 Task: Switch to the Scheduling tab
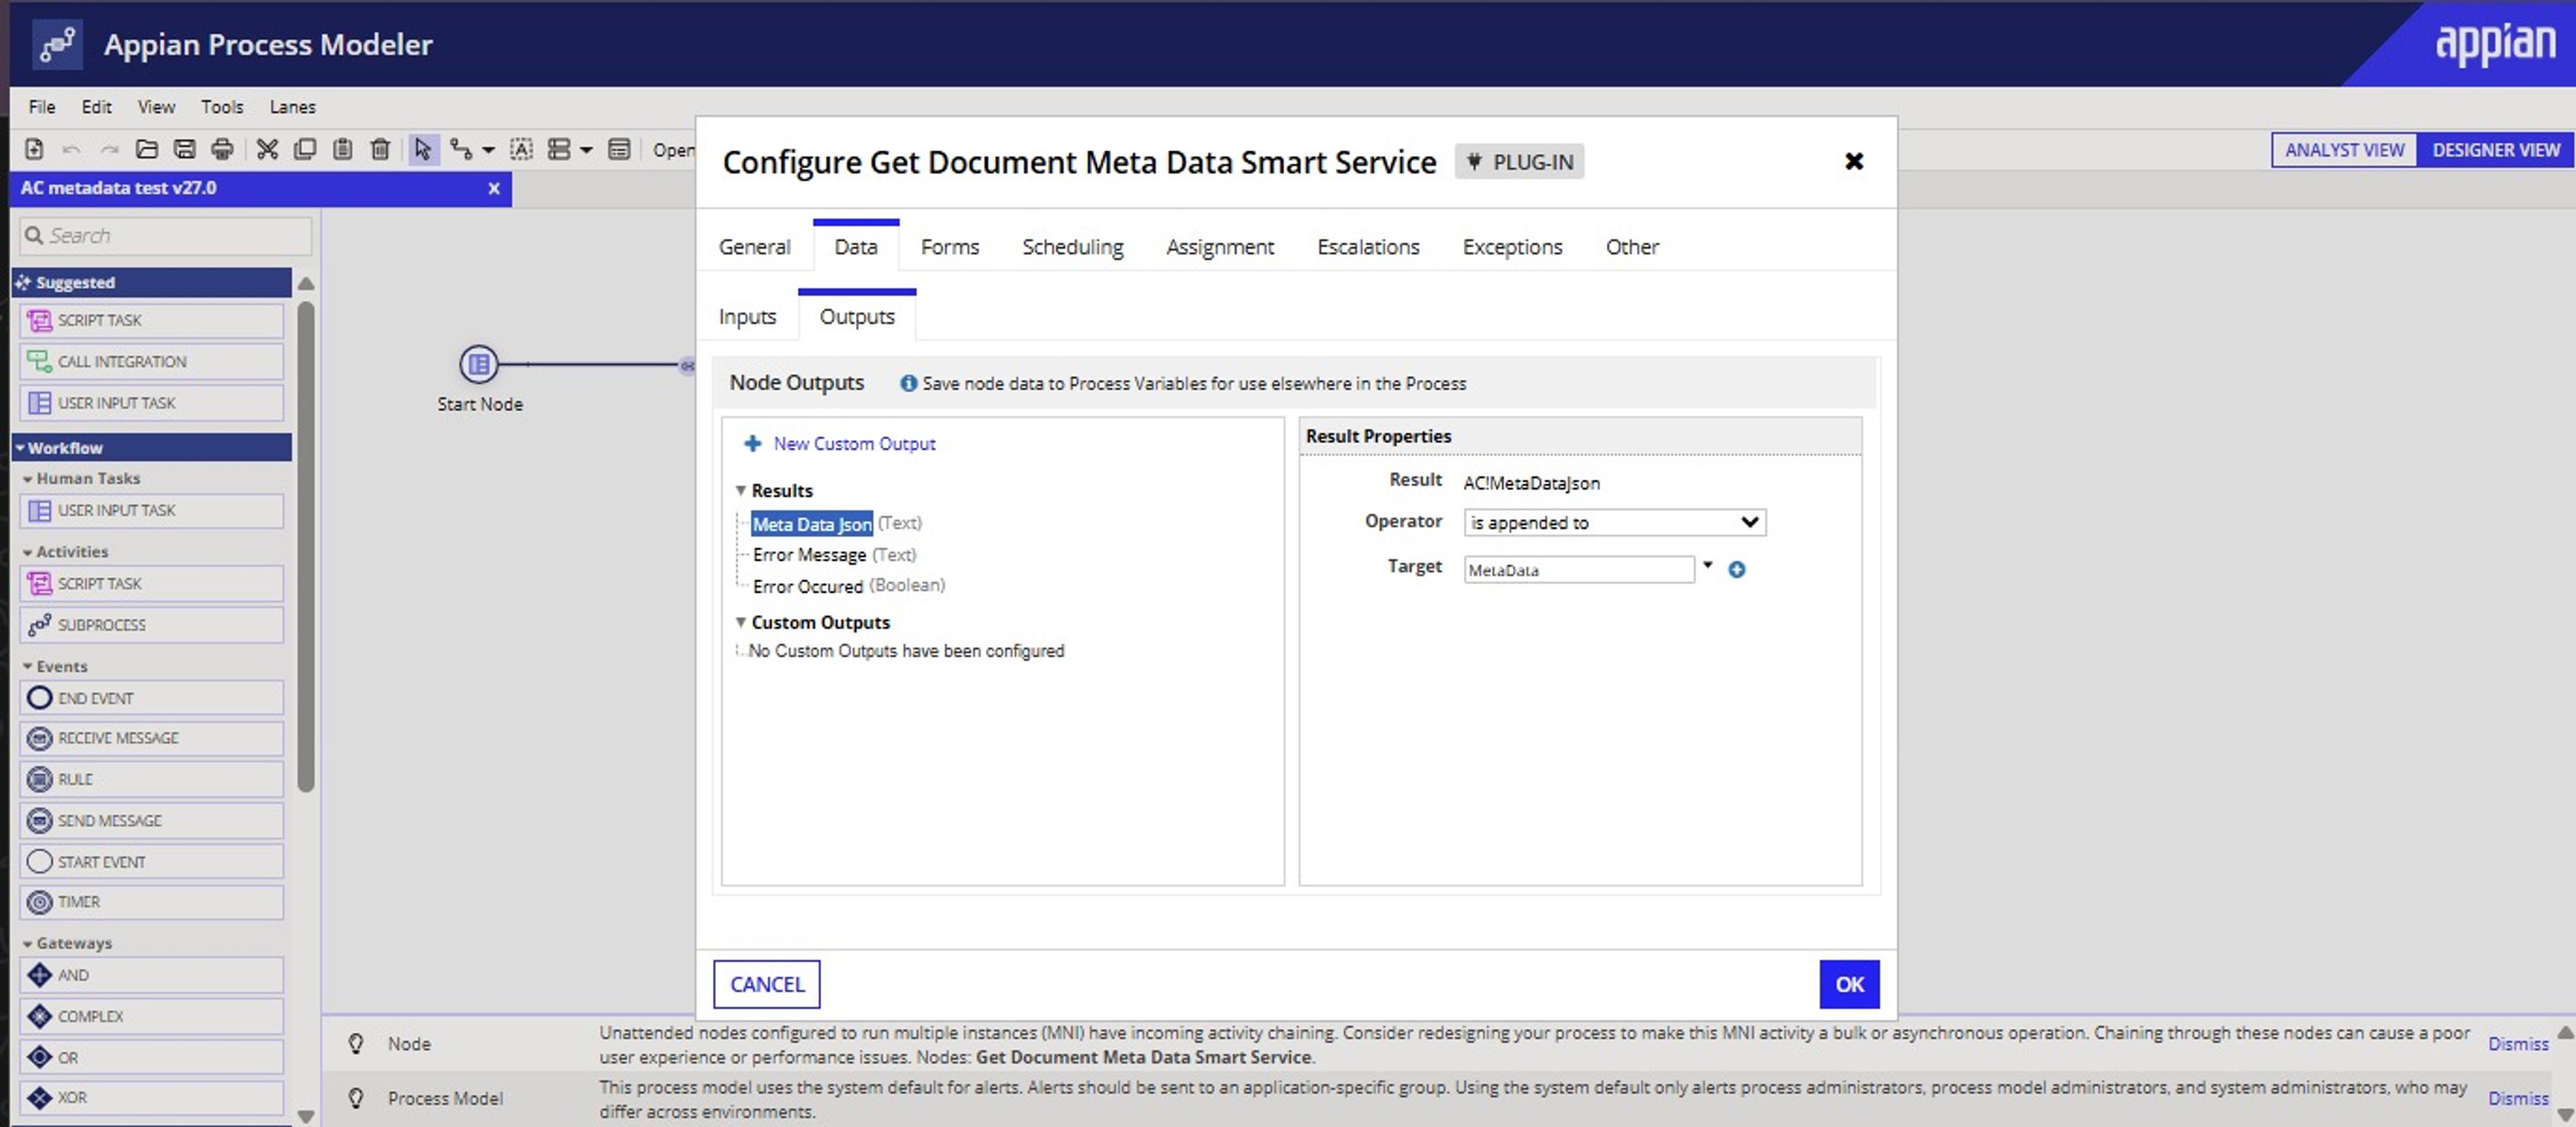point(1072,246)
